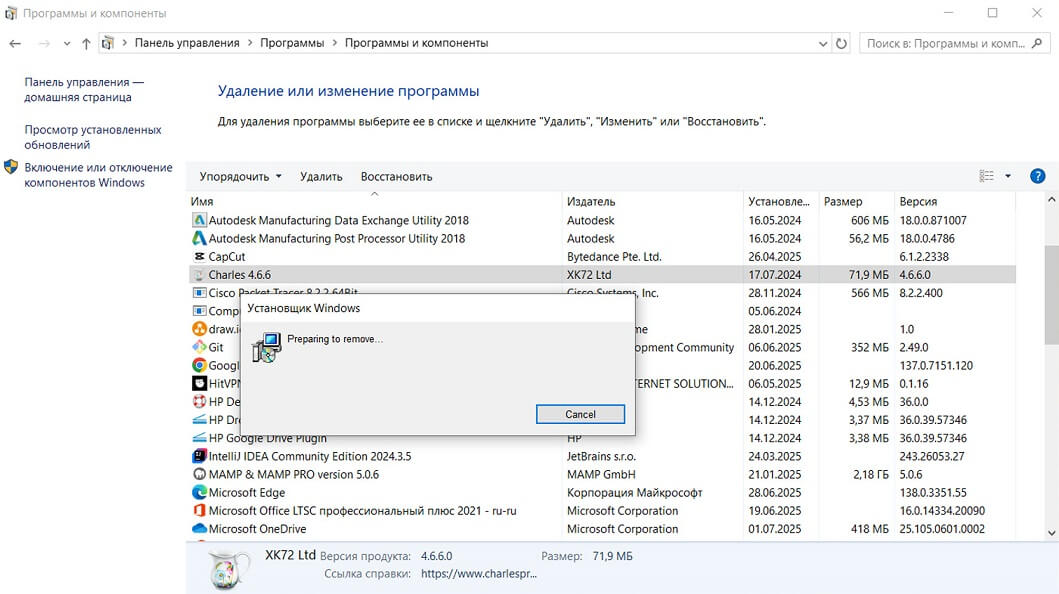Click the MAMP & MAMP PRO icon
This screenshot has height=594, width=1059.
coord(199,475)
